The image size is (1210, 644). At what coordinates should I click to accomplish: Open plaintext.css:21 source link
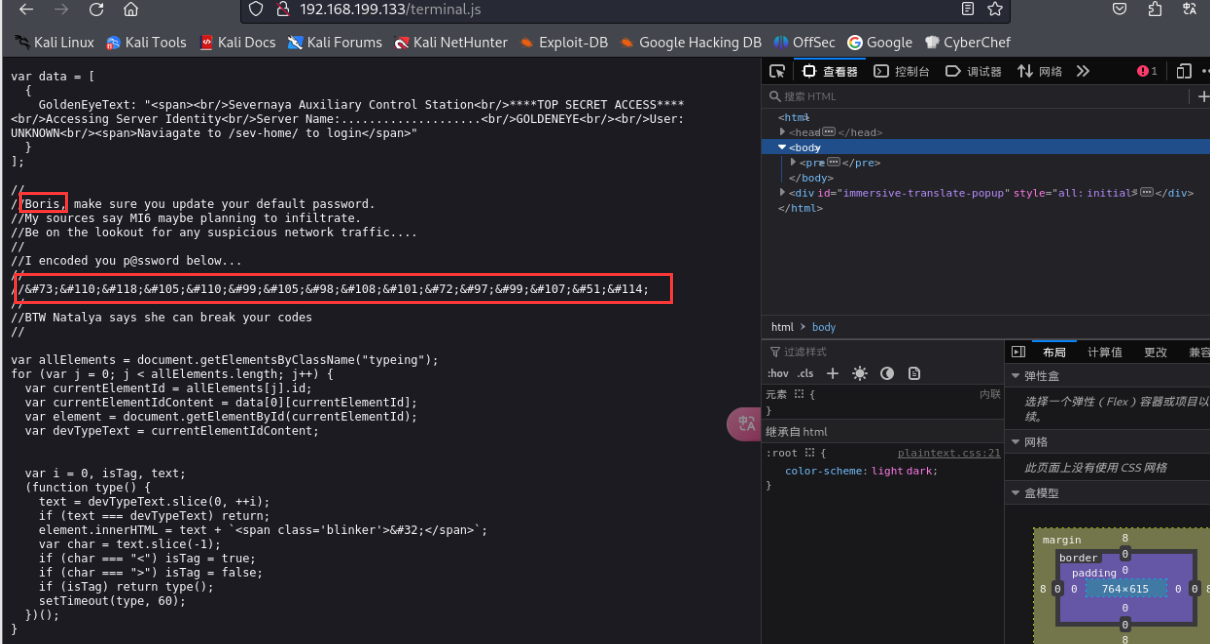(948, 453)
